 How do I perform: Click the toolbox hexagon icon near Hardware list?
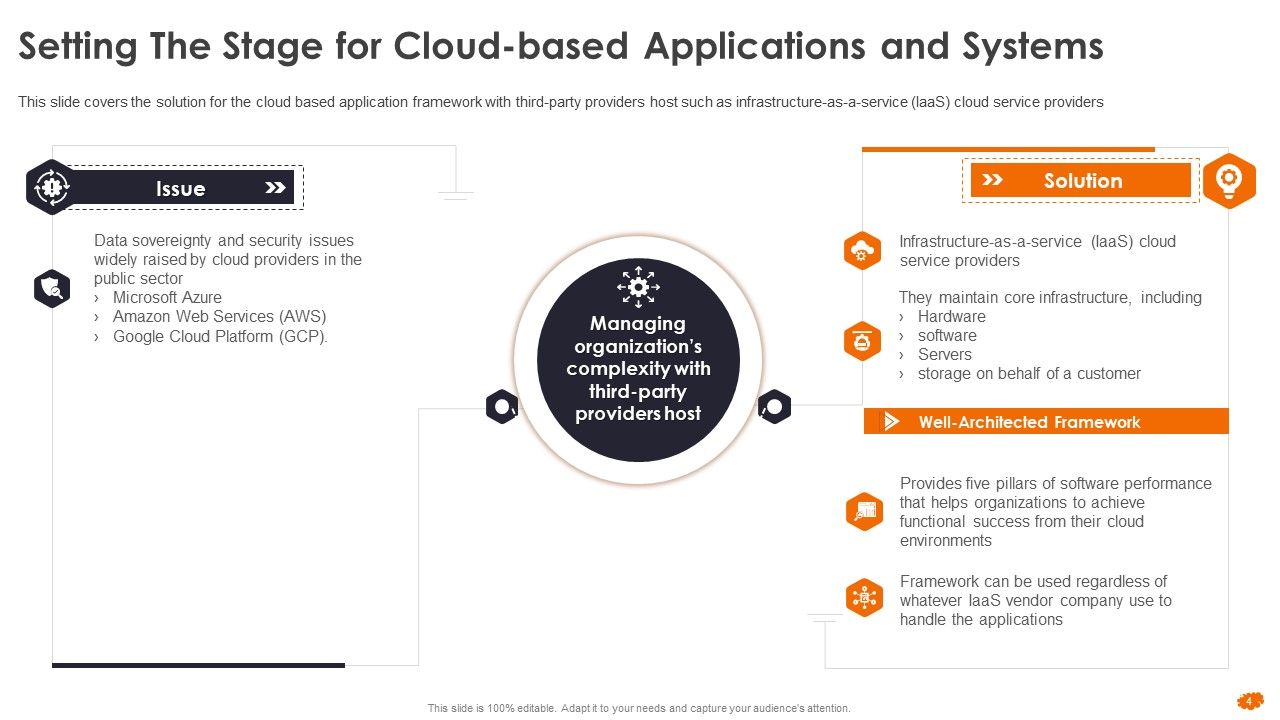862,341
